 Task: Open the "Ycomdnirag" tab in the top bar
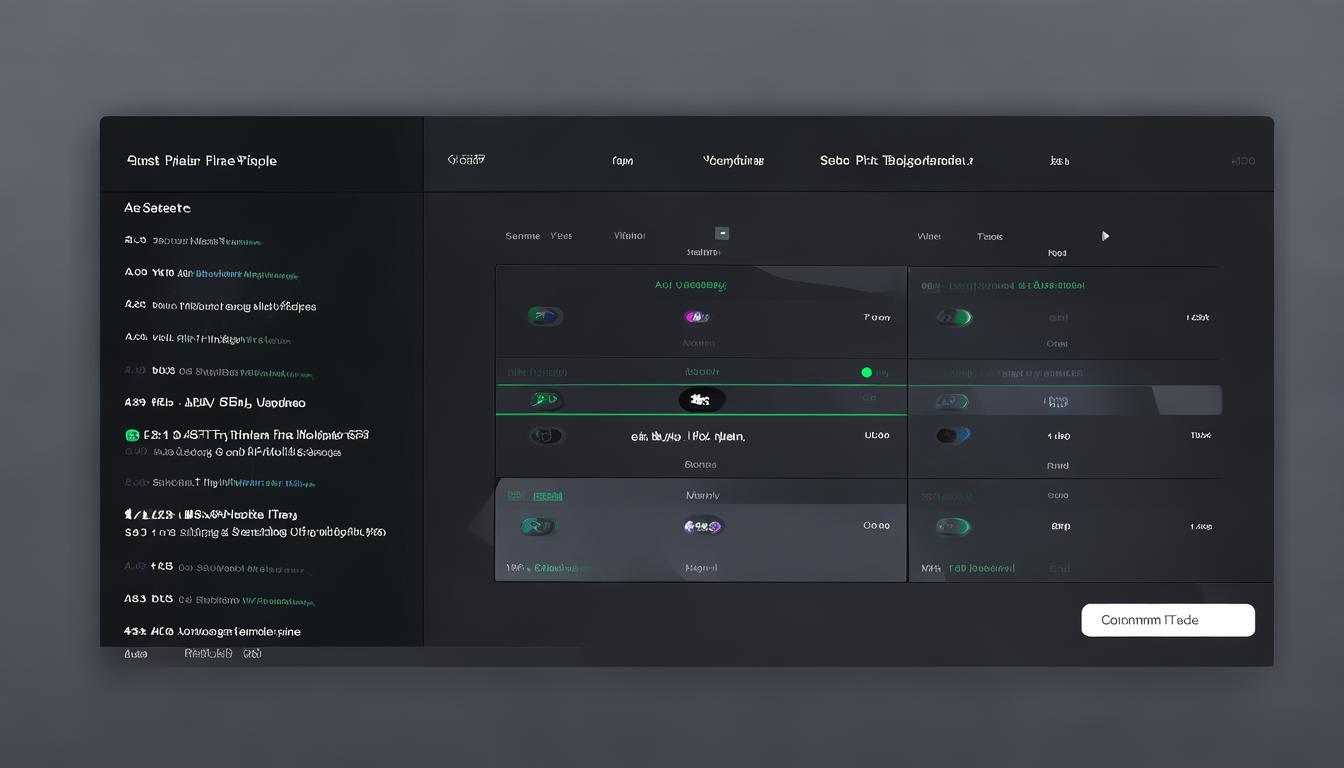coord(733,160)
